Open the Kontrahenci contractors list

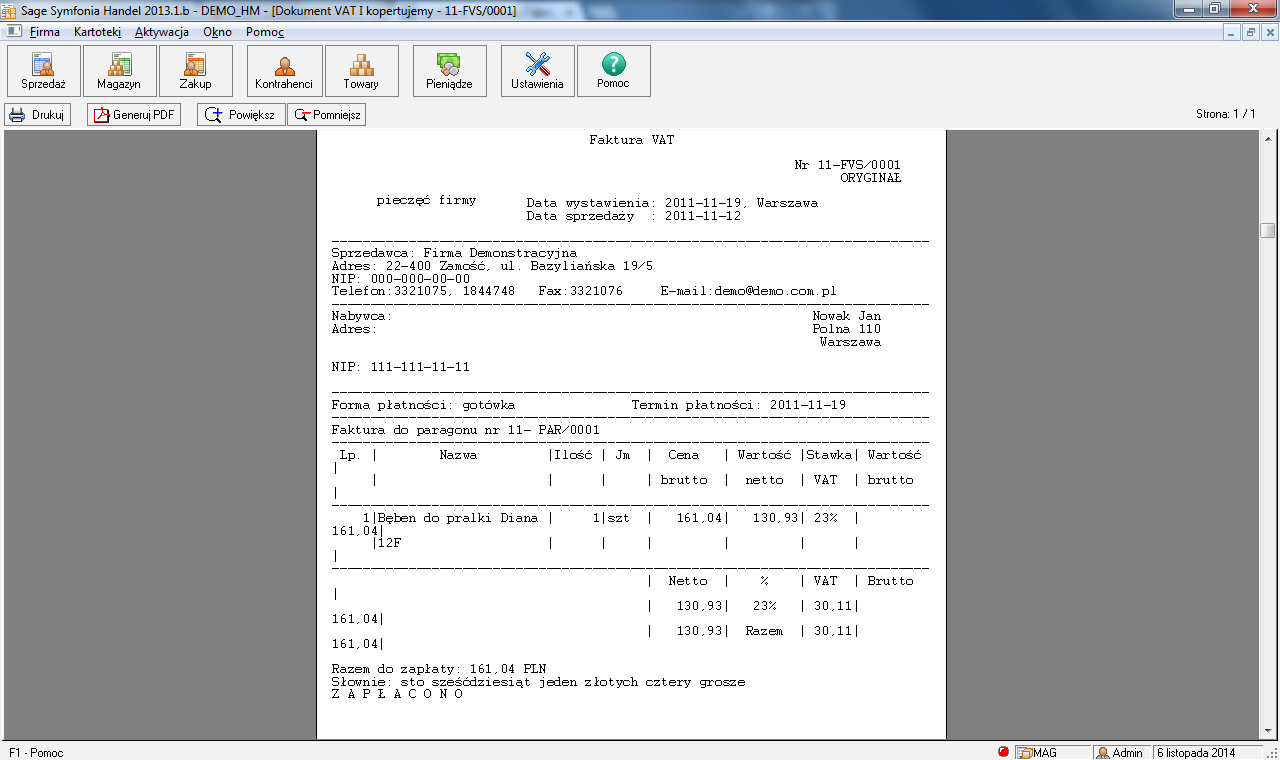tap(284, 71)
